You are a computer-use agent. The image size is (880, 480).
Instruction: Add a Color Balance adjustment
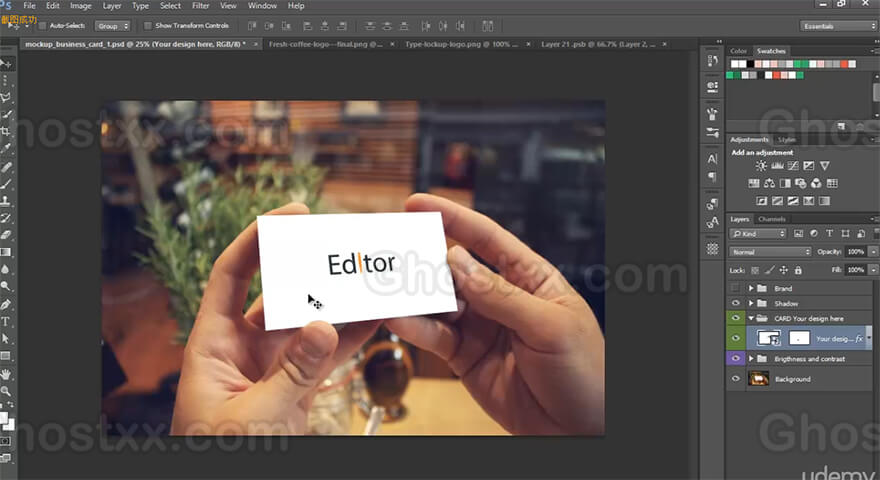(x=769, y=183)
